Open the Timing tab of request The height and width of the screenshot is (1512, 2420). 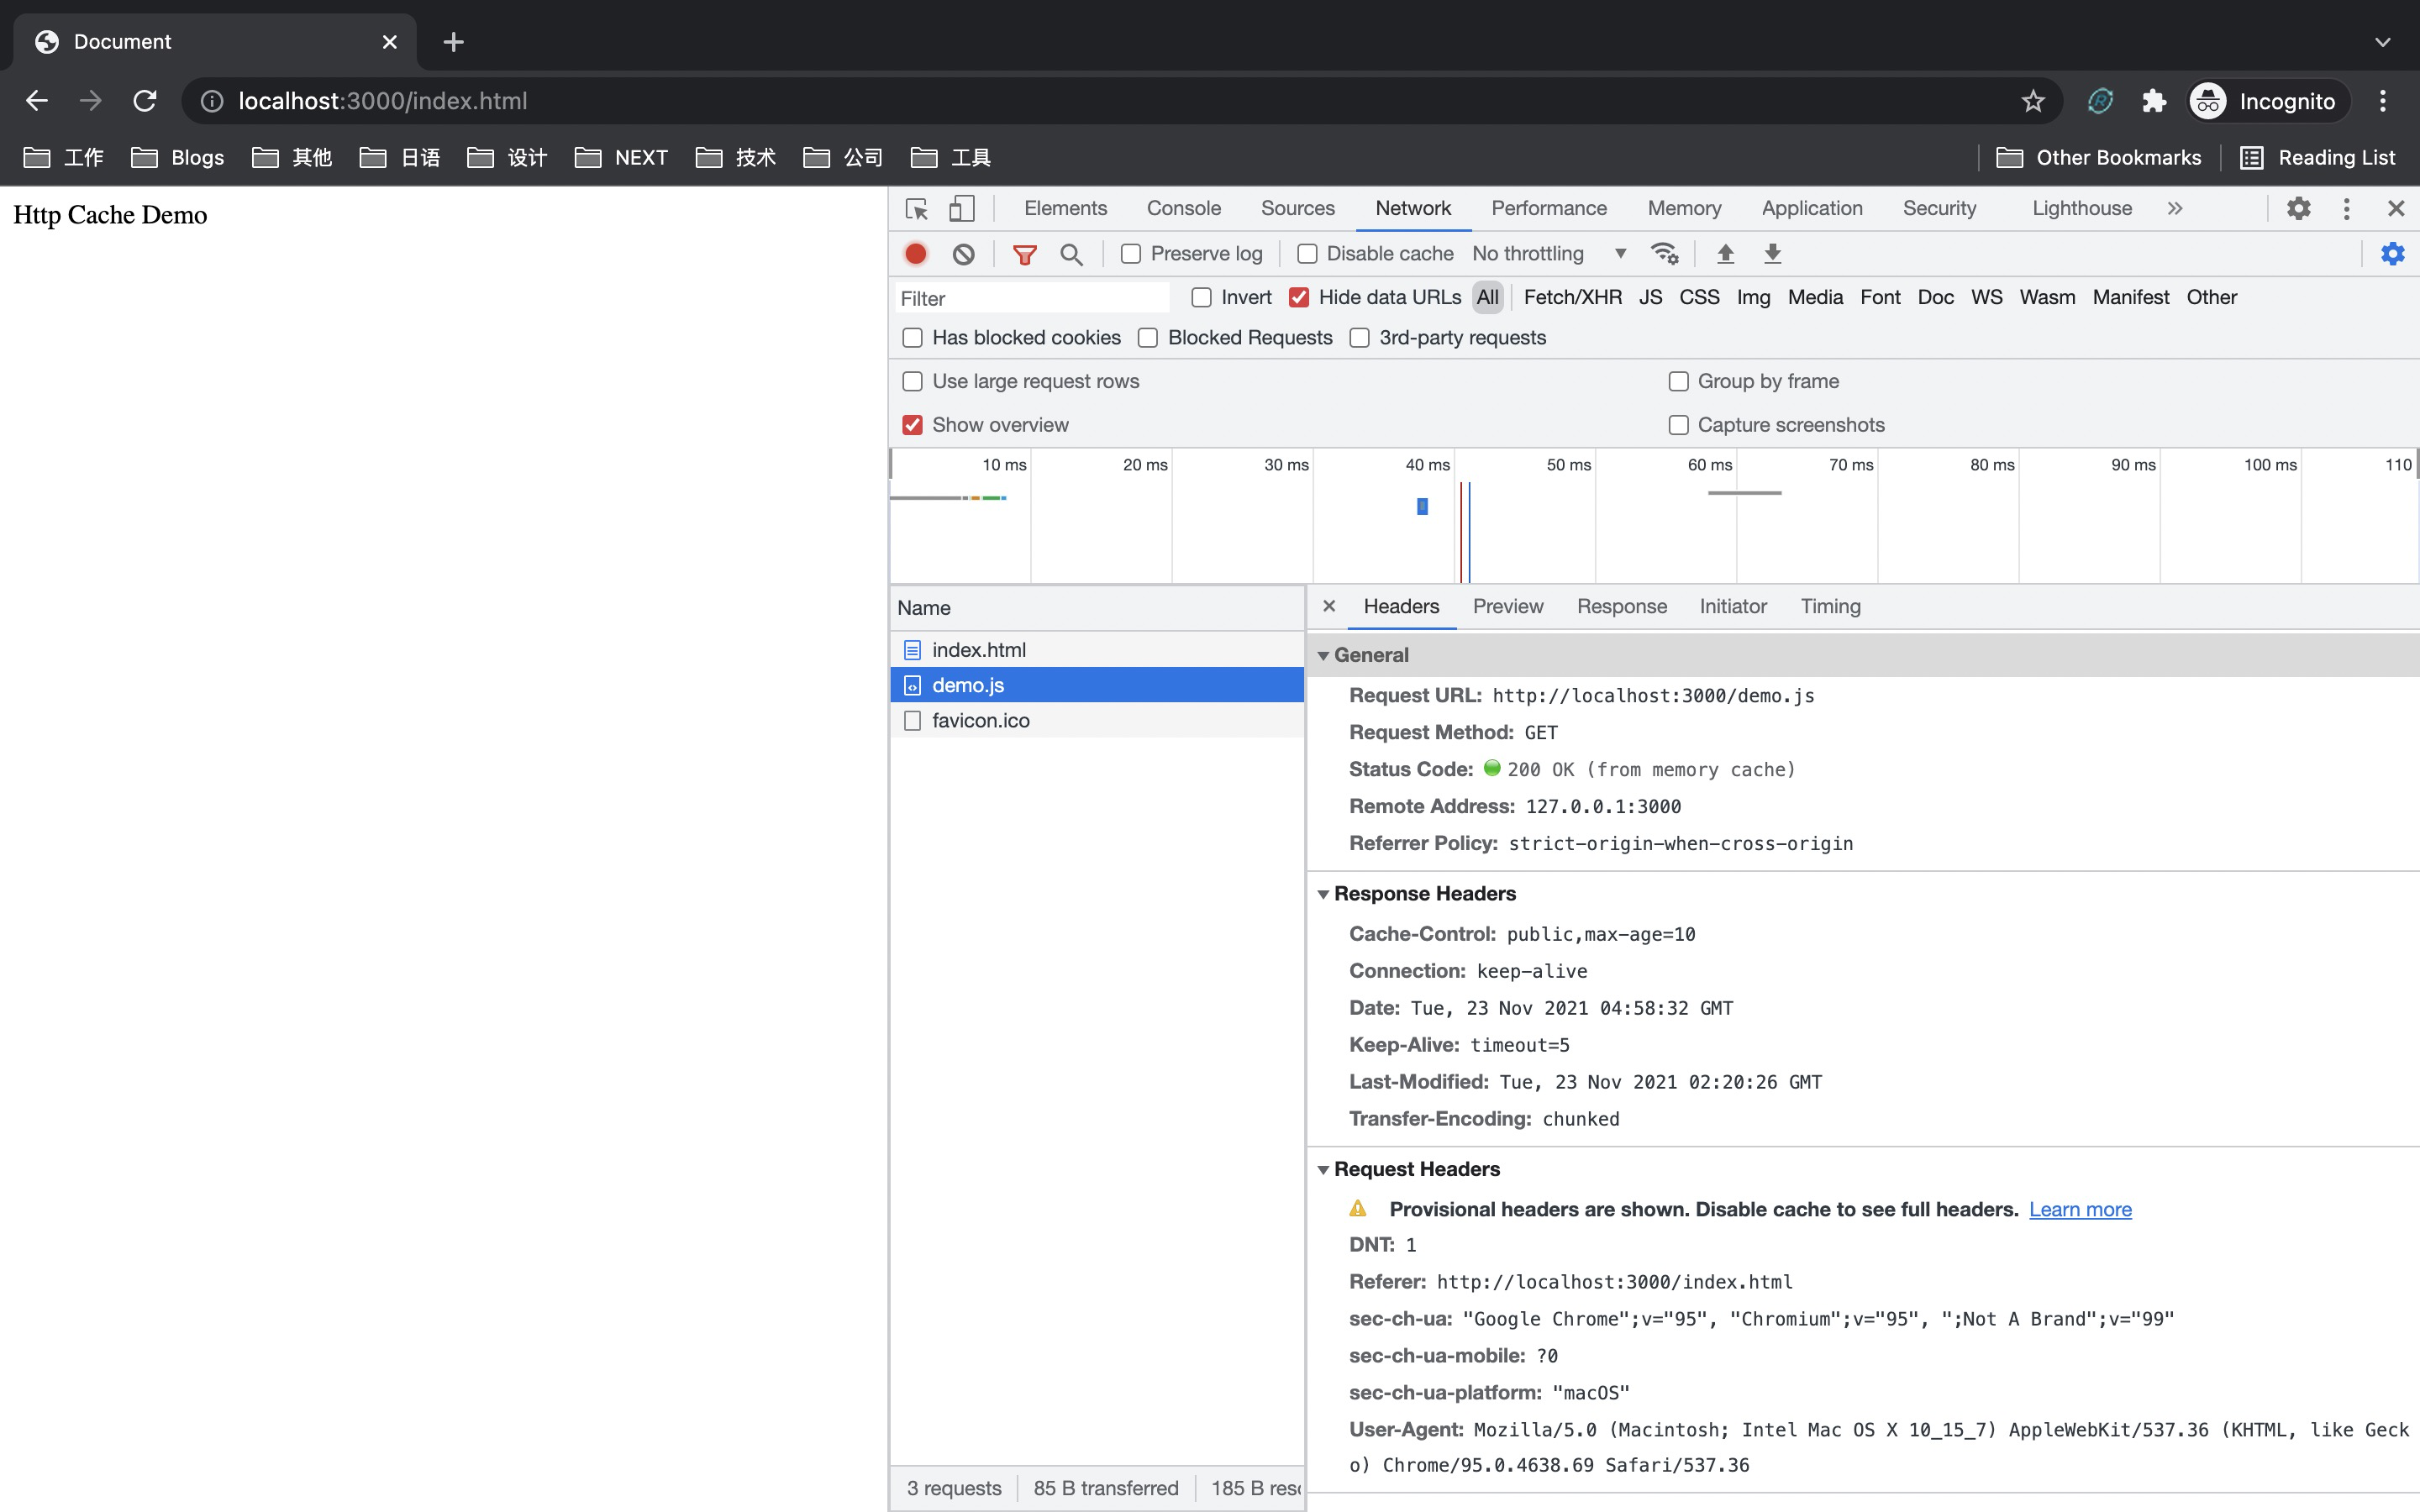coord(1830,606)
